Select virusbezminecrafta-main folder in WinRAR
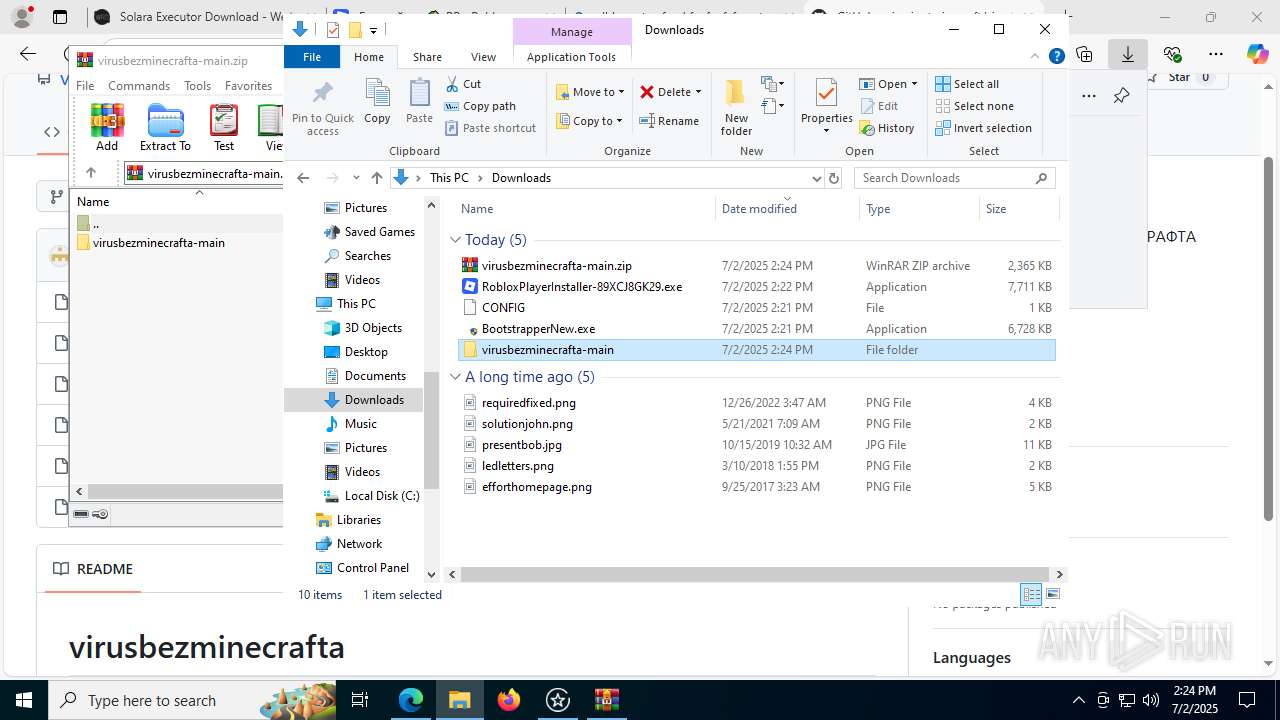Screen dimensions: 1280x720 (158, 243)
